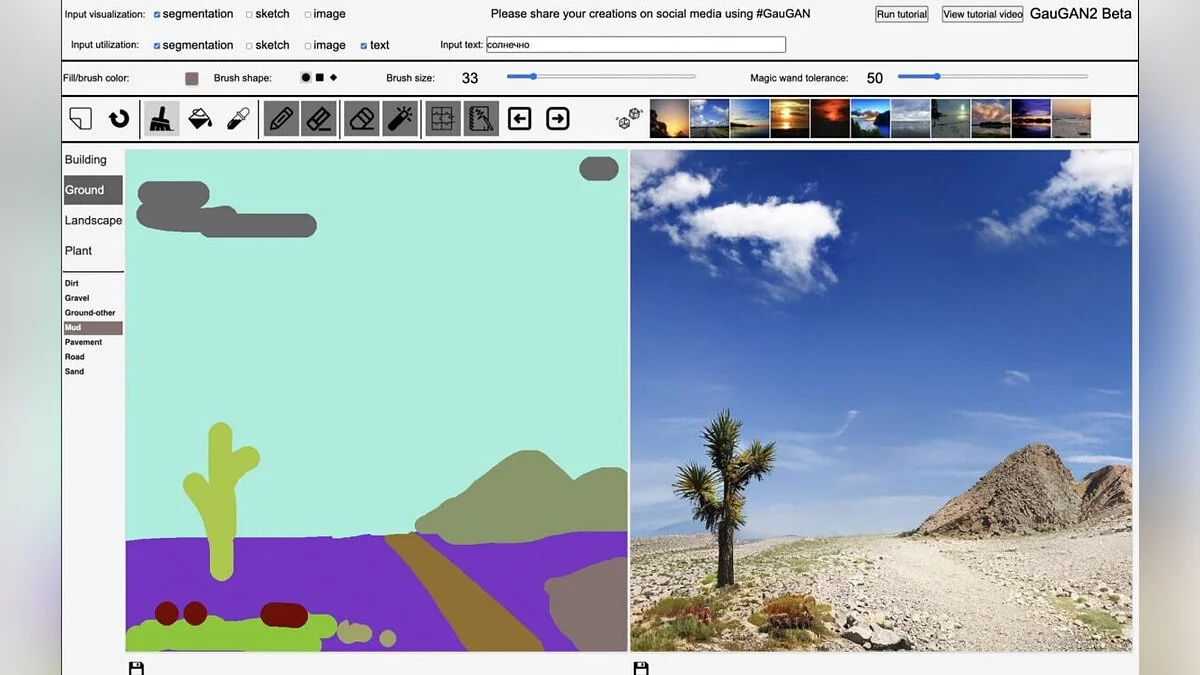Click the right arrow generate icon
This screenshot has height=675, width=1200.
click(558, 119)
